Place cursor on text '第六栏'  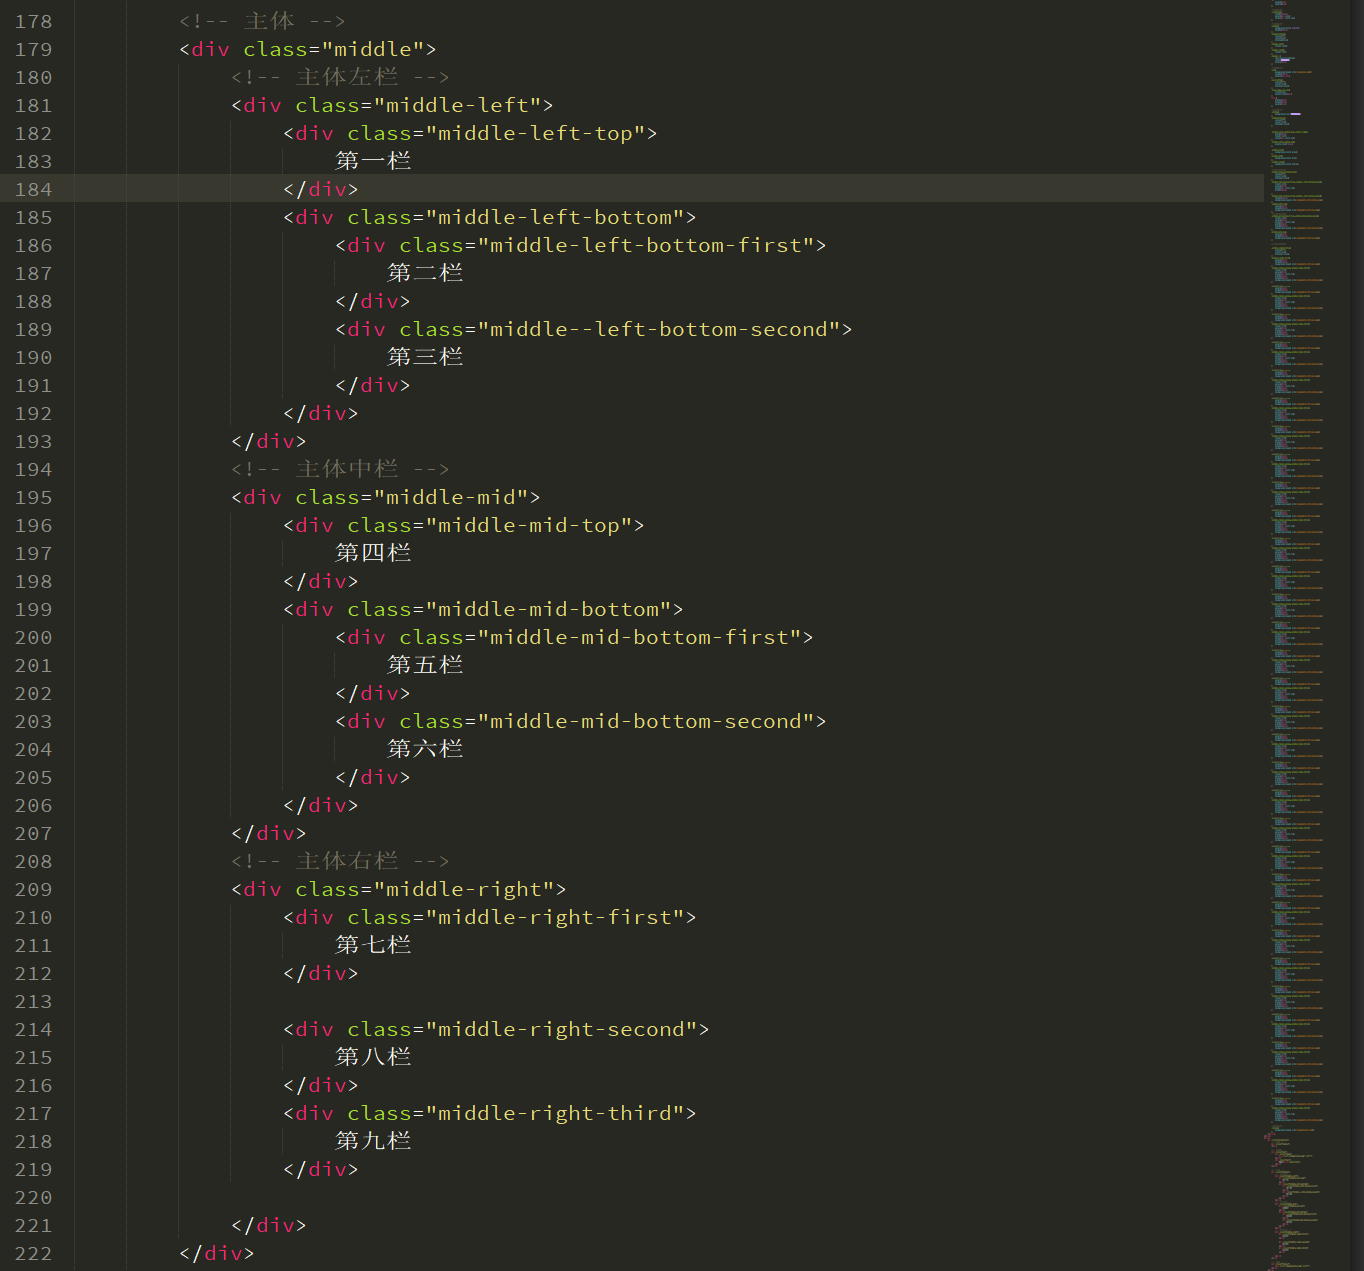(x=425, y=749)
